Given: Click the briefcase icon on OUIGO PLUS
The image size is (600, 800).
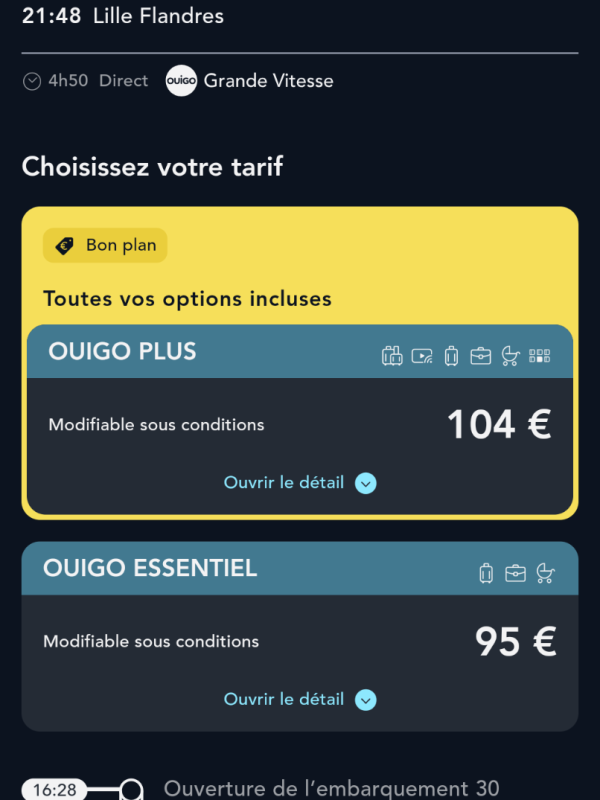Looking at the screenshot, I should click(x=481, y=355).
